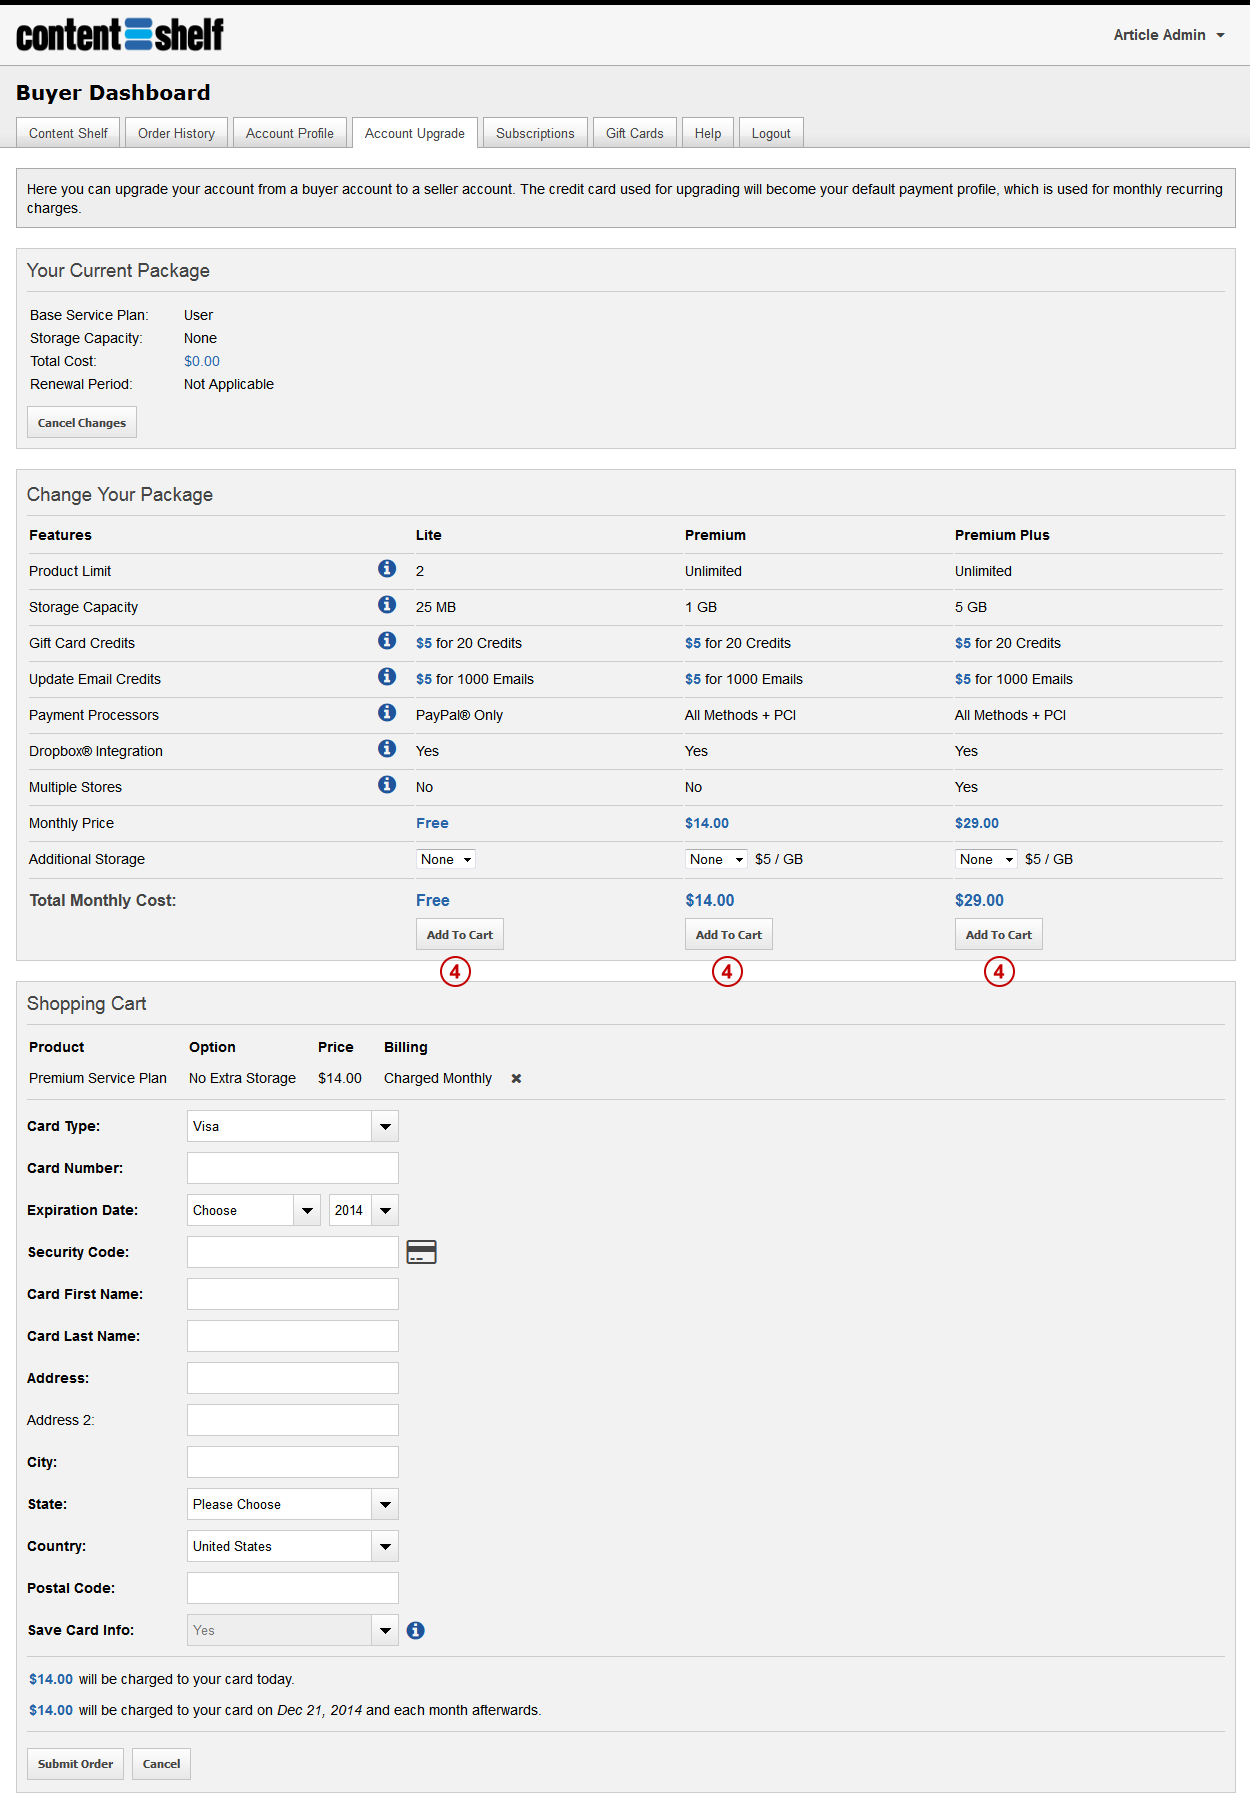Click the Storage Capacity info icon

387,604
